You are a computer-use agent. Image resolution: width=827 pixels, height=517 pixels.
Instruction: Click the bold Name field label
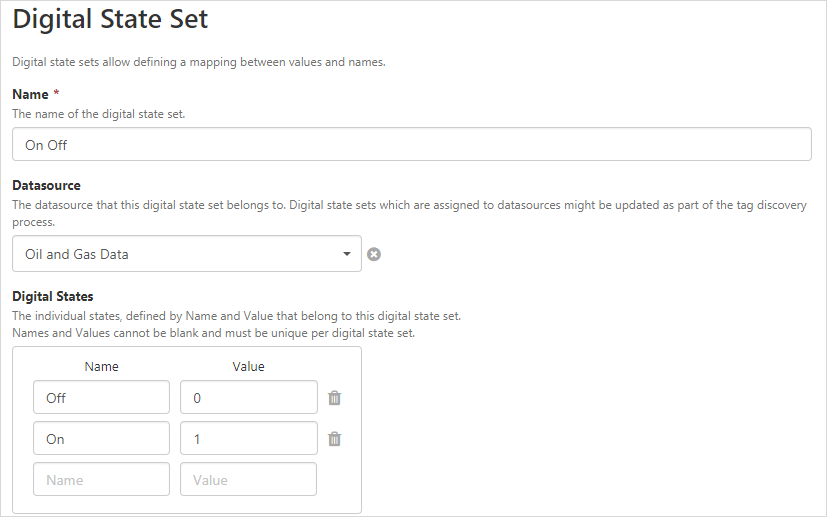30,94
